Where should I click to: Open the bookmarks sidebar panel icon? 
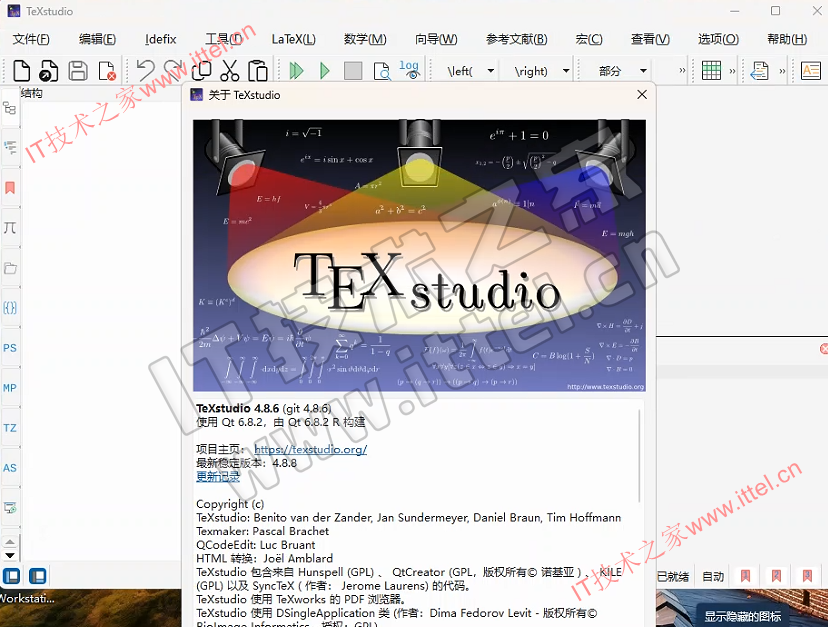click(x=10, y=188)
